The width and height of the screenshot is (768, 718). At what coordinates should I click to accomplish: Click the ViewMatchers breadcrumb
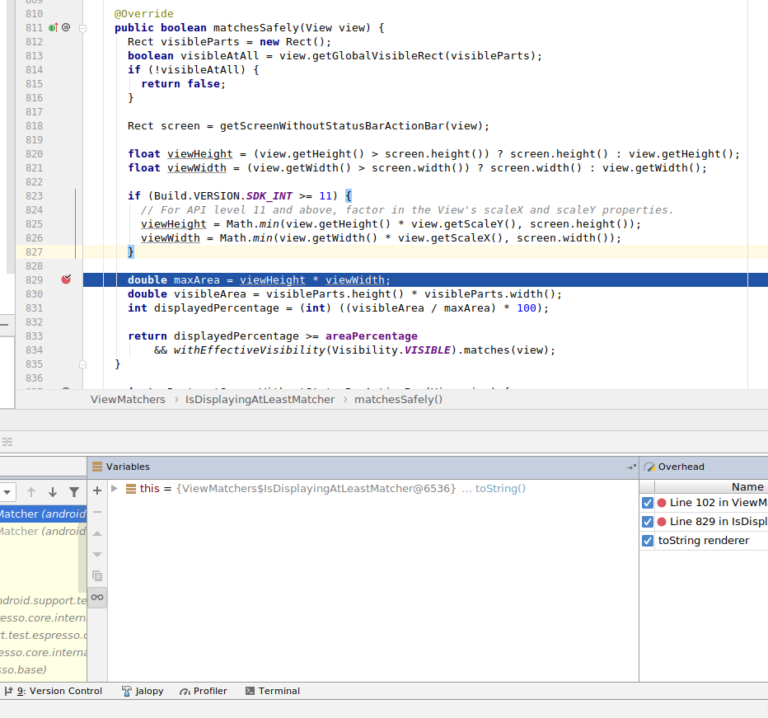pos(128,399)
